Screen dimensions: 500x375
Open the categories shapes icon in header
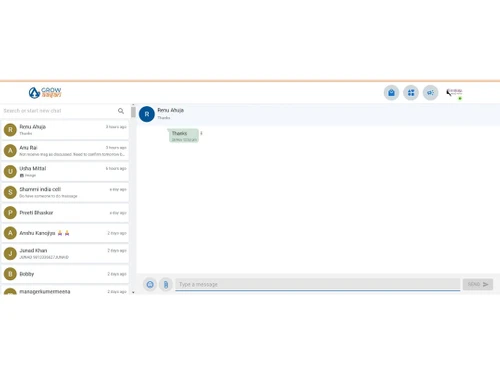(x=411, y=93)
